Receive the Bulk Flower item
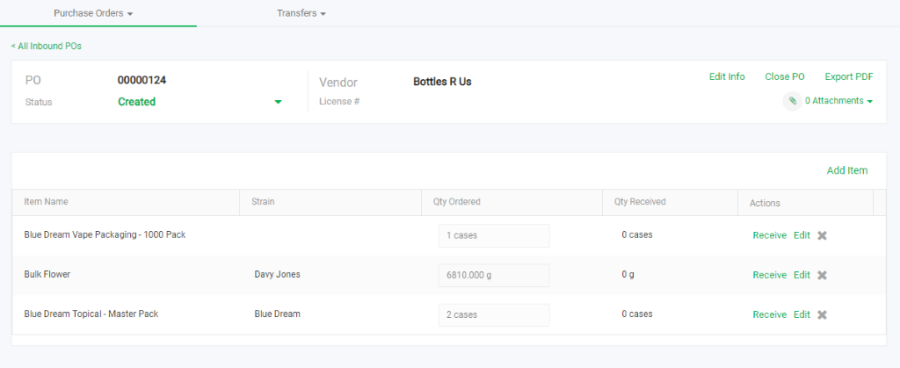Screen dimensions: 900x368 click(769, 275)
